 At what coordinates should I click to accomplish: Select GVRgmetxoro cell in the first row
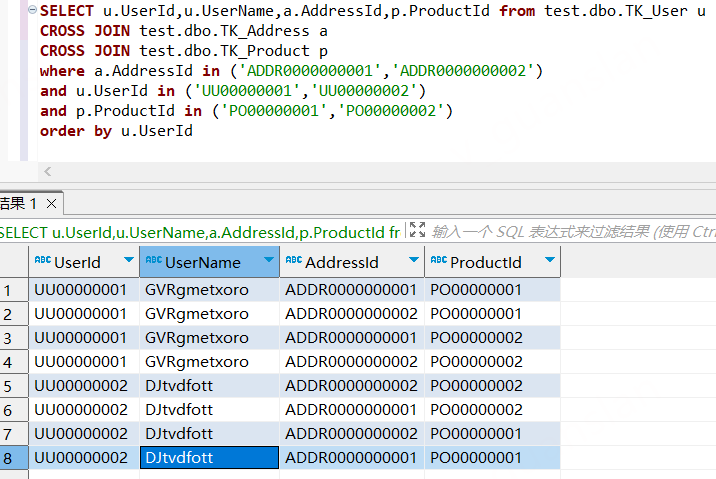[x=196, y=290]
